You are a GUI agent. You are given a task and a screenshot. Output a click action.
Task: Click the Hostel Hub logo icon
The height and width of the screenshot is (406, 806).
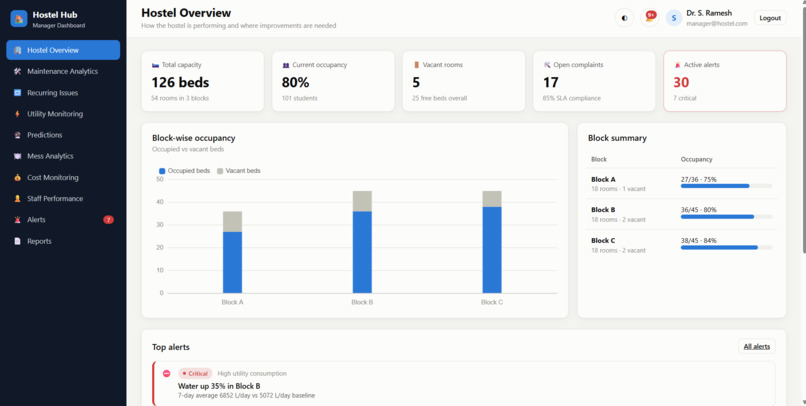pyautogui.click(x=19, y=19)
